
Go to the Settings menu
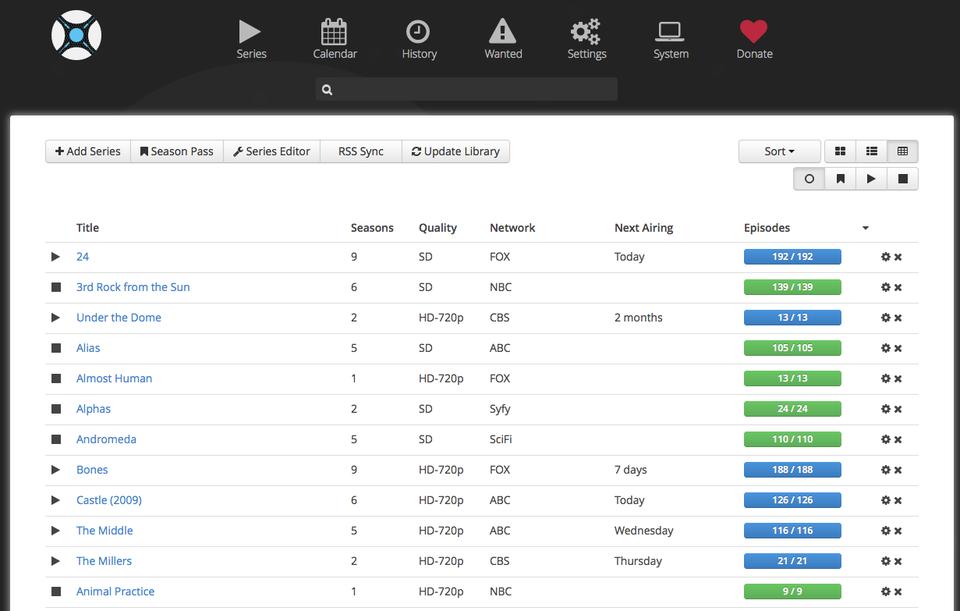point(586,40)
